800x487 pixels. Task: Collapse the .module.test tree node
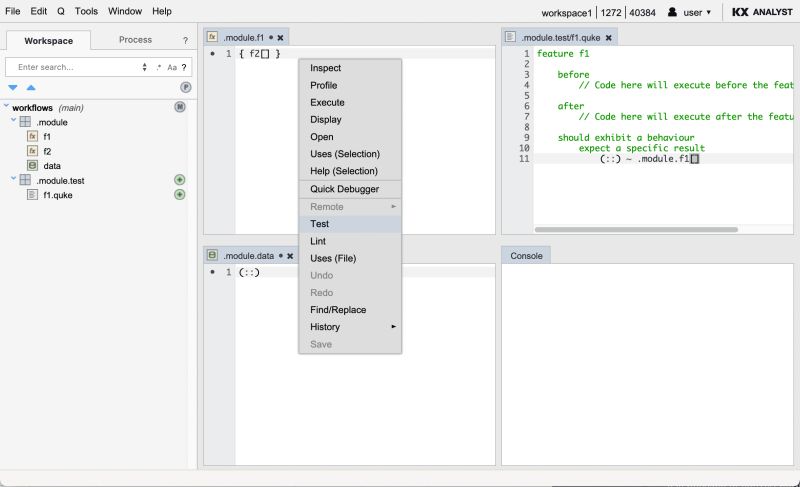(x=14, y=178)
